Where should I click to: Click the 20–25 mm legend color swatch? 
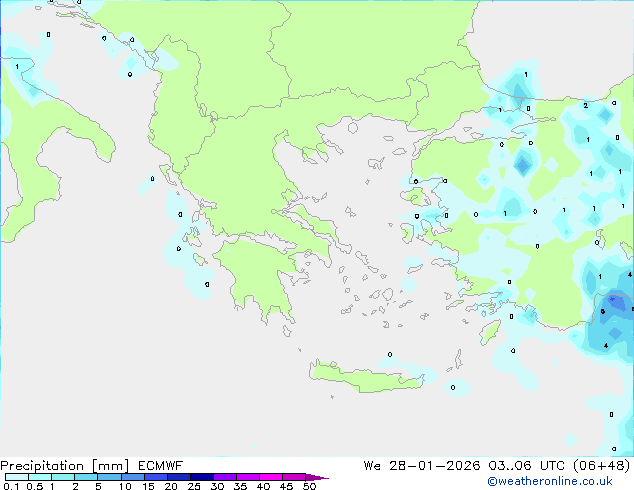point(178,477)
